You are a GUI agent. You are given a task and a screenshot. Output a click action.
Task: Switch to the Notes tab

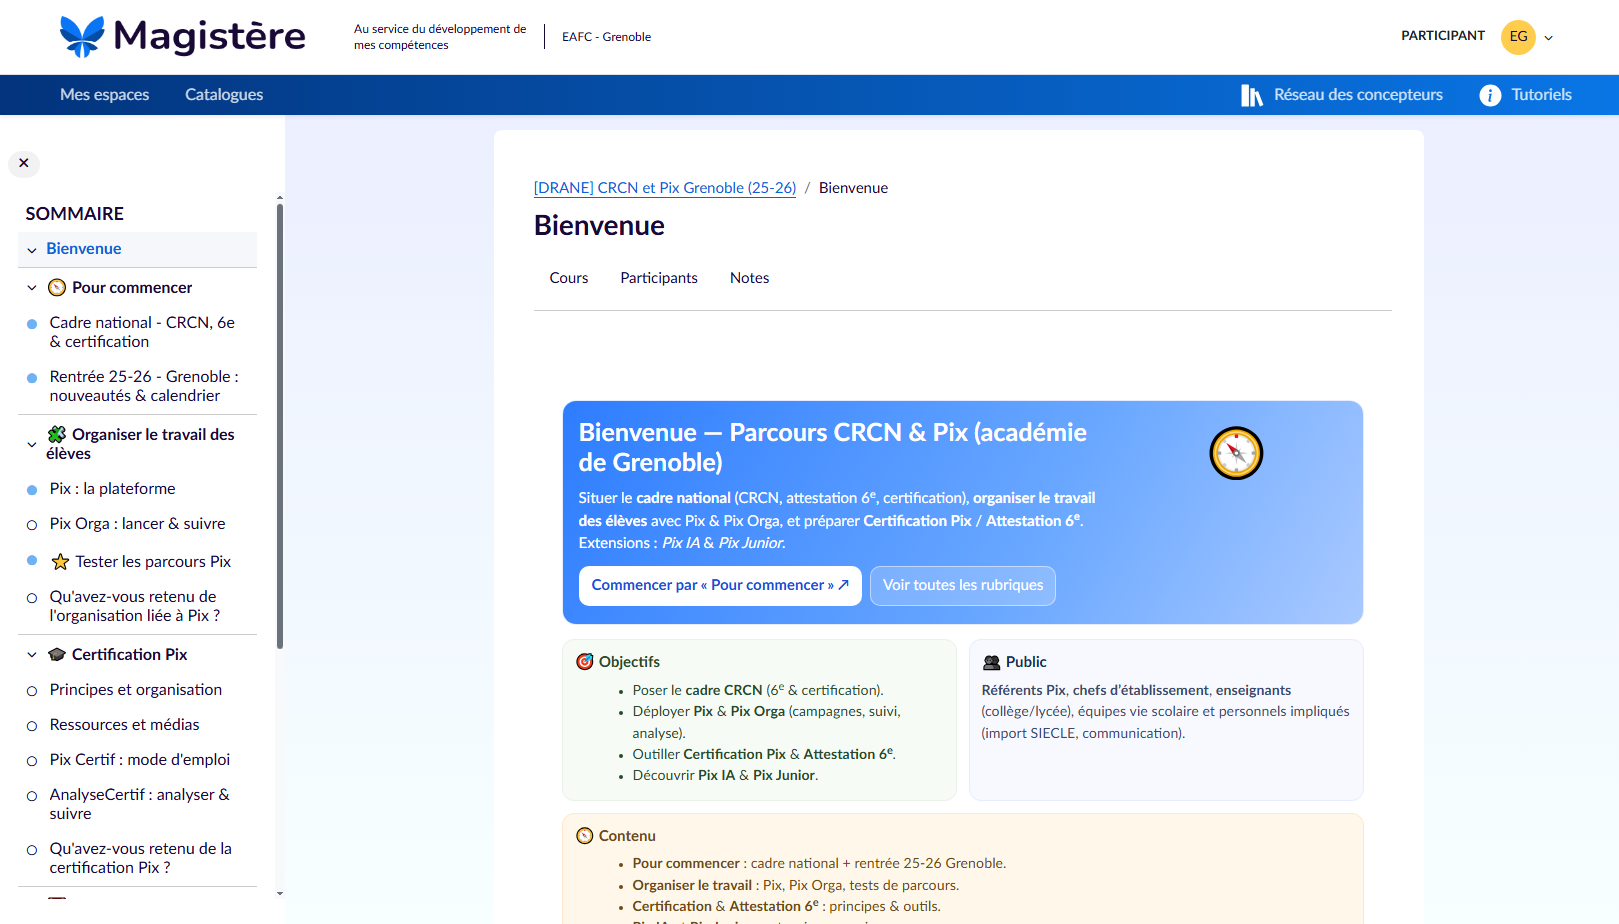(750, 278)
